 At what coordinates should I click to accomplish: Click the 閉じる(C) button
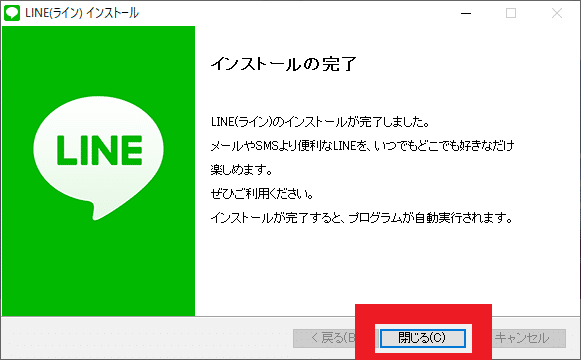click(423, 338)
